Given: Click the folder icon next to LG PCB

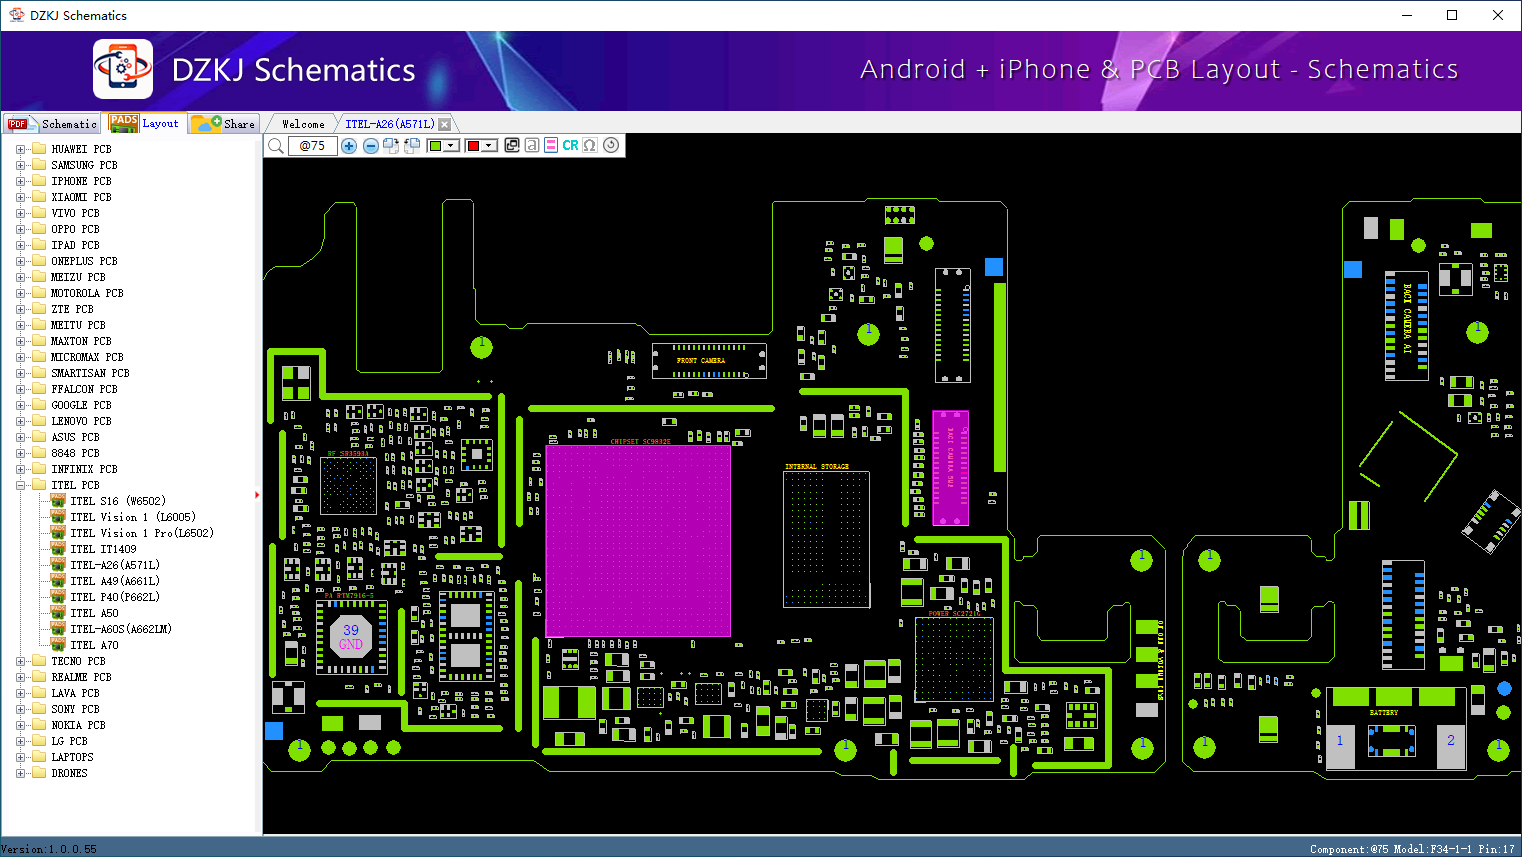Looking at the screenshot, I should pos(39,741).
